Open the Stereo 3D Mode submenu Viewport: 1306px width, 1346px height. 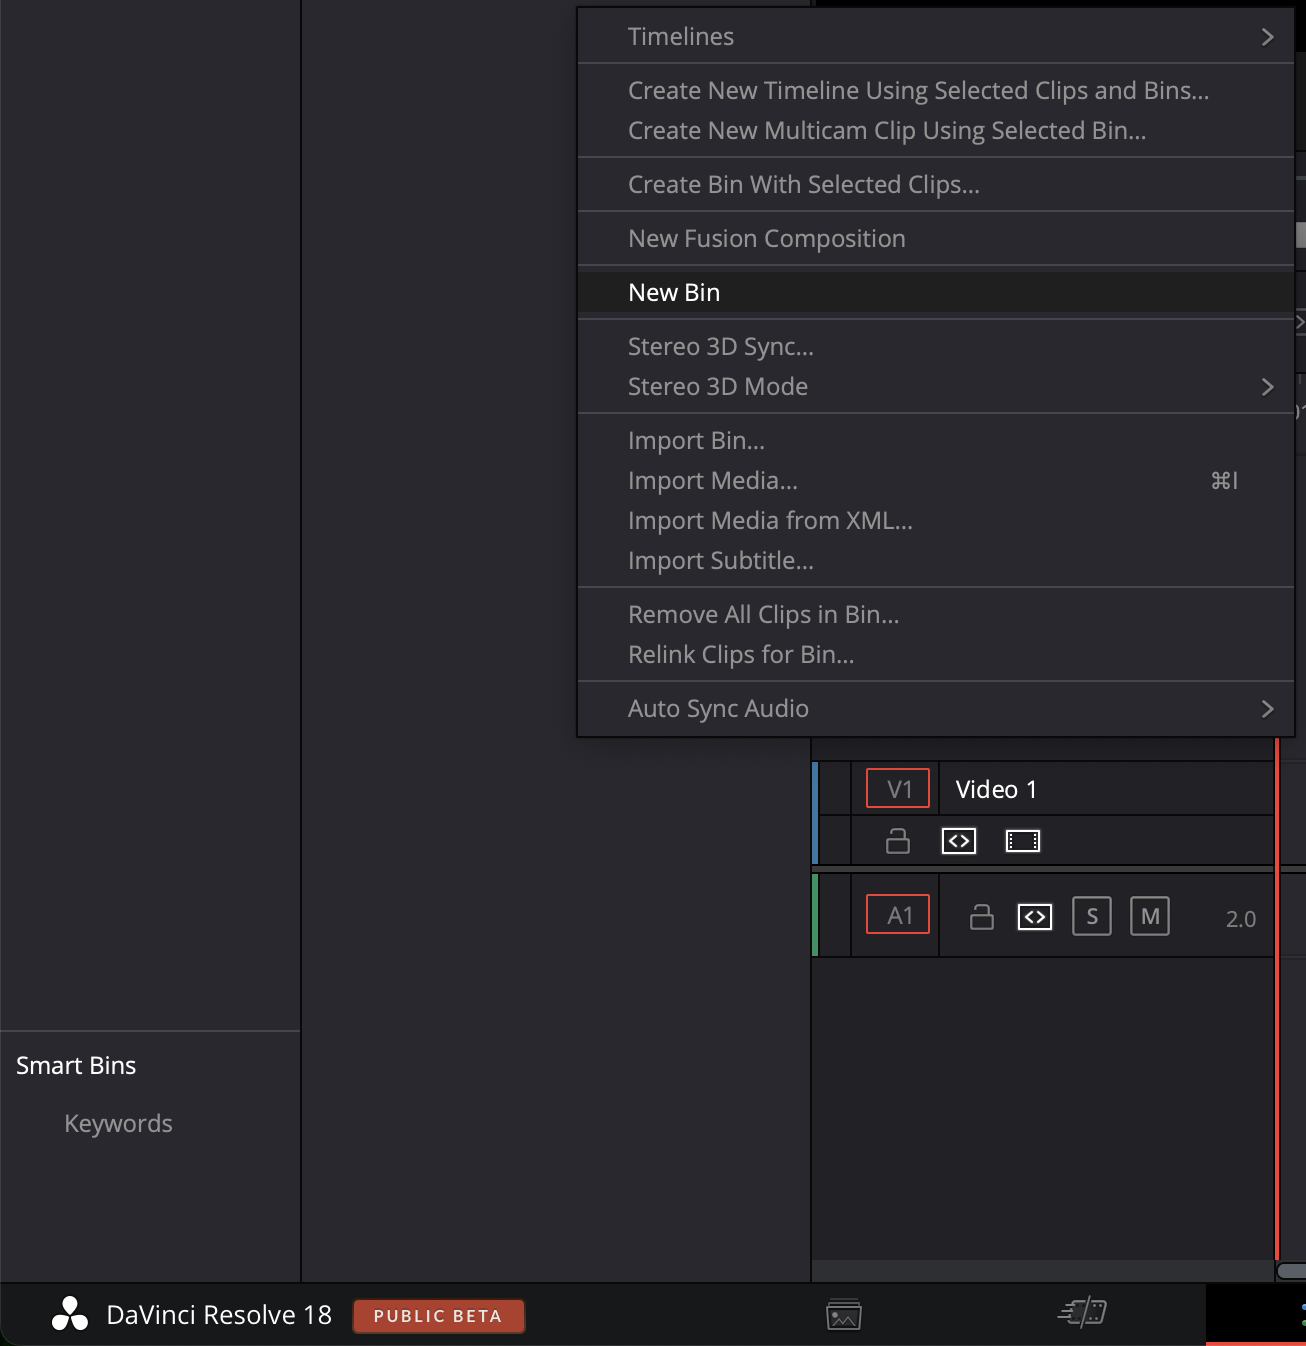pos(936,387)
